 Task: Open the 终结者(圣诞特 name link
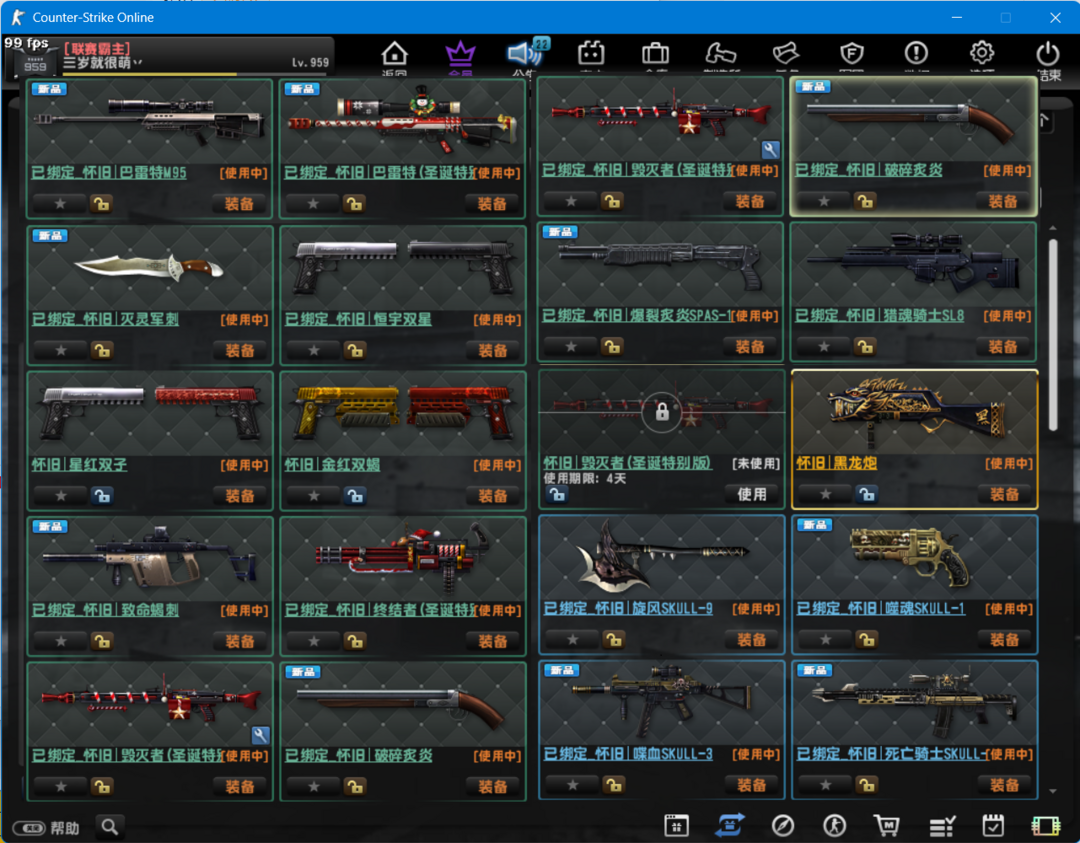pos(380,610)
